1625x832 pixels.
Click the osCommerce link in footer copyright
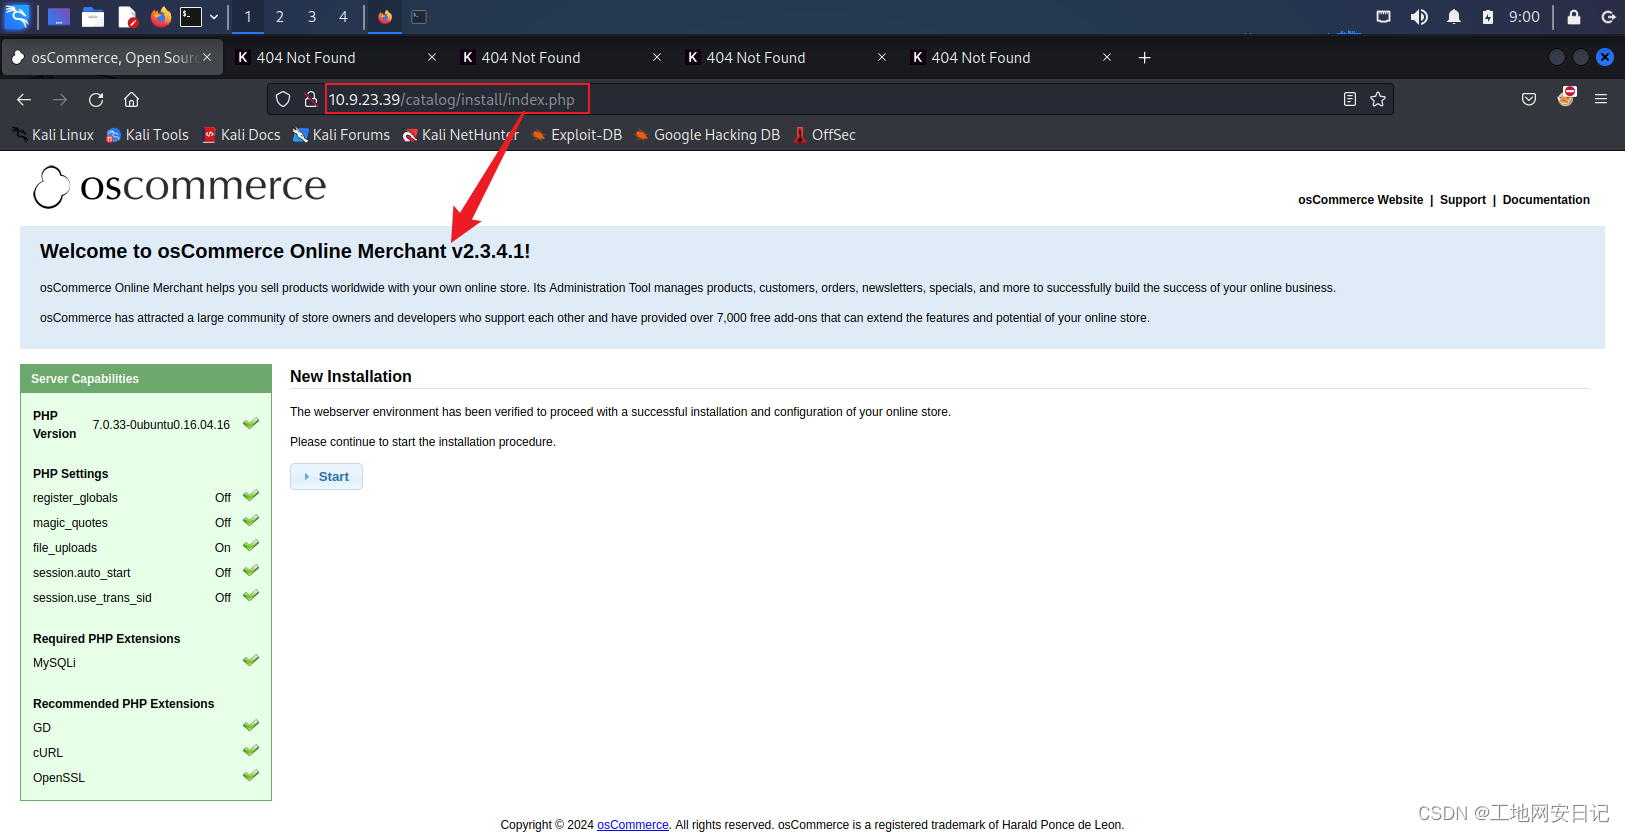click(632, 825)
